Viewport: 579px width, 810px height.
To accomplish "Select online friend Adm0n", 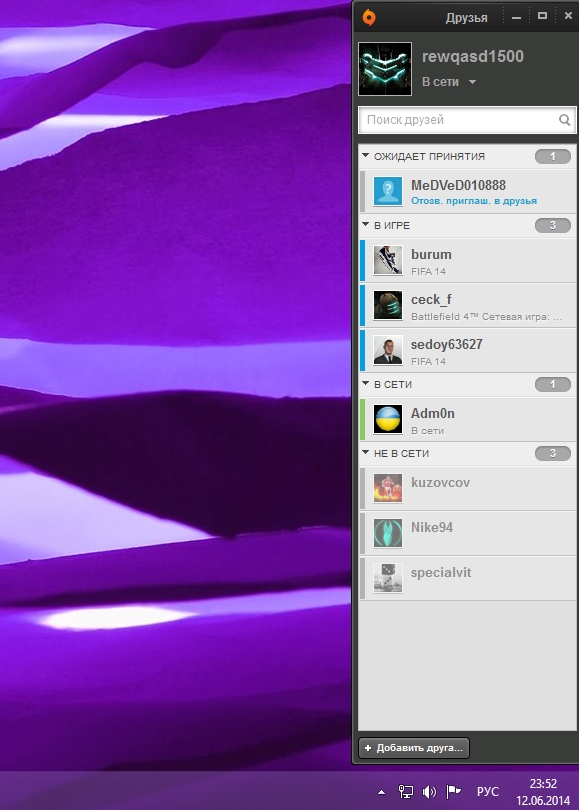I will click(468, 419).
